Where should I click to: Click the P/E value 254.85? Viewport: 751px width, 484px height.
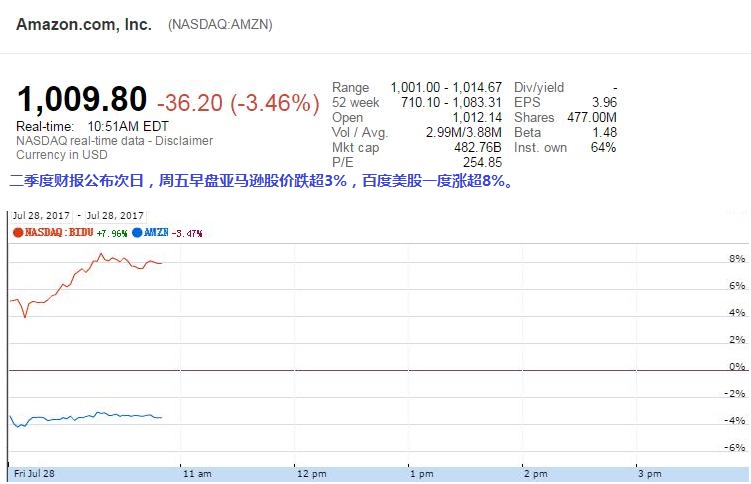coord(482,162)
